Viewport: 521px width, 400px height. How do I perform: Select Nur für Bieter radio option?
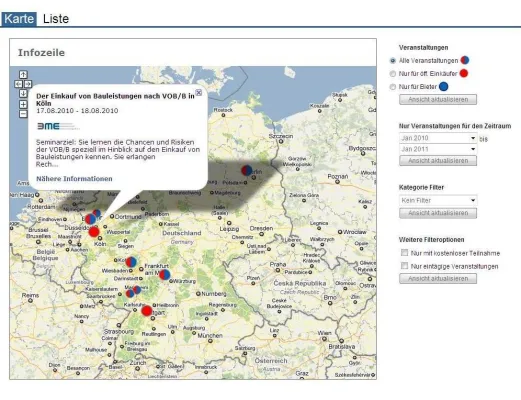coord(393,87)
